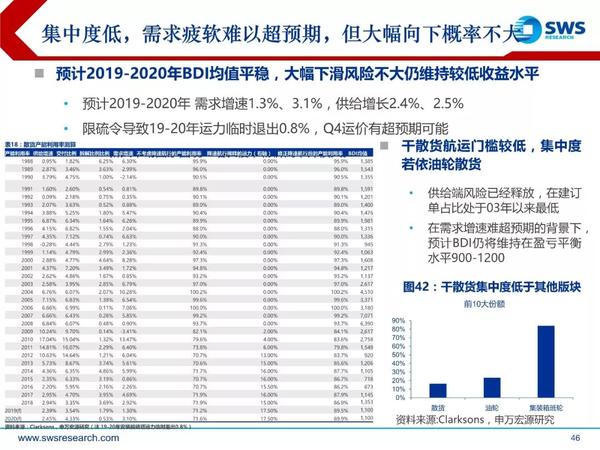Click the bullet about 需求增速1.3%、3.1%
Image resolution: width=600 pixels, height=450 pixels.
coord(273,103)
